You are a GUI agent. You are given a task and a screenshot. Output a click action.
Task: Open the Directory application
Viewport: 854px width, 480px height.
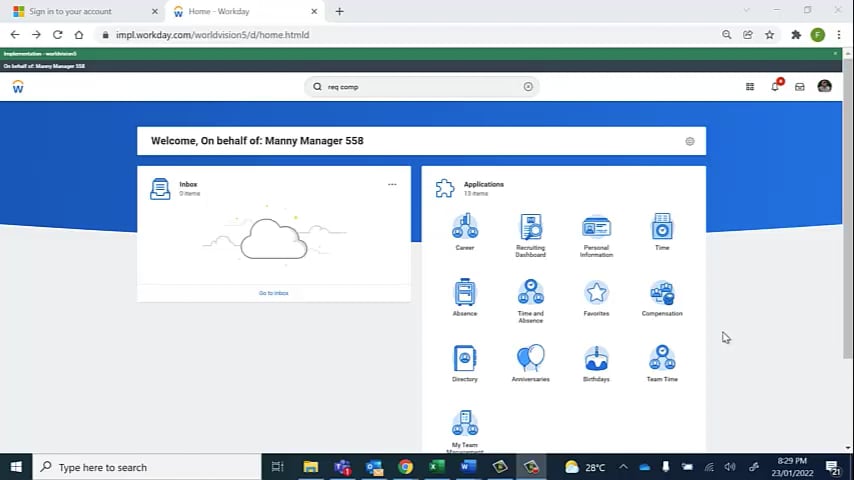pos(465,363)
